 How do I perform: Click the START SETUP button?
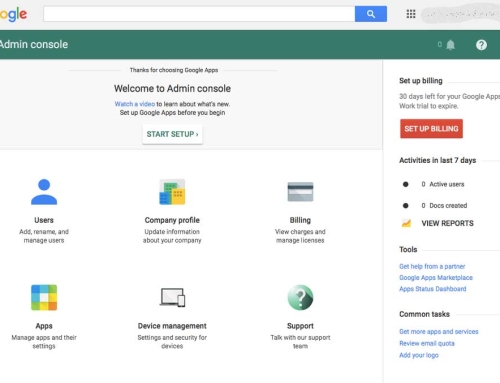172,134
